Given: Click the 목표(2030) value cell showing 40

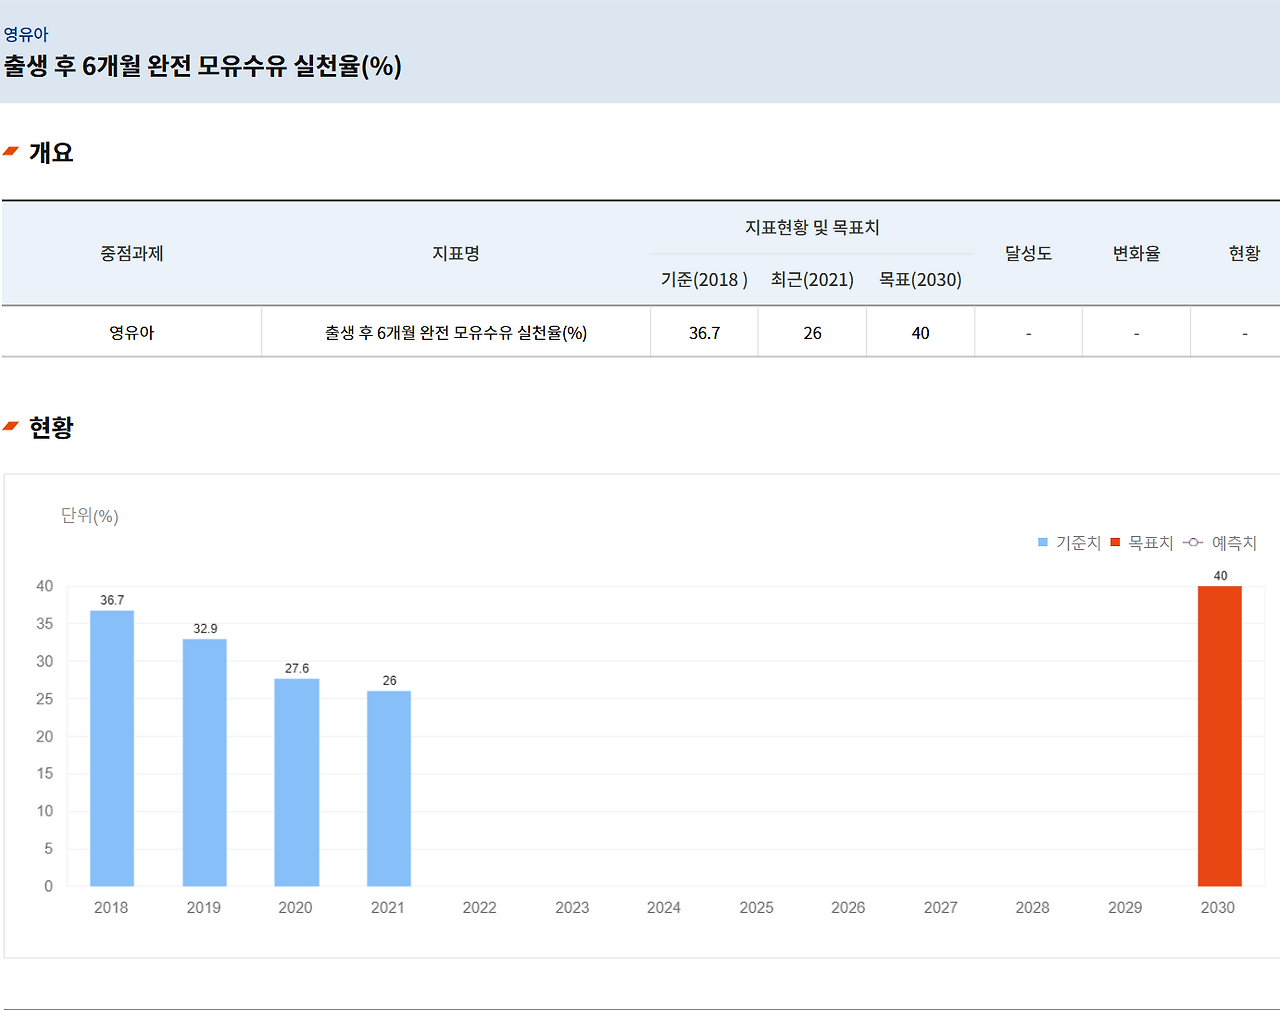Looking at the screenshot, I should click(x=919, y=331).
